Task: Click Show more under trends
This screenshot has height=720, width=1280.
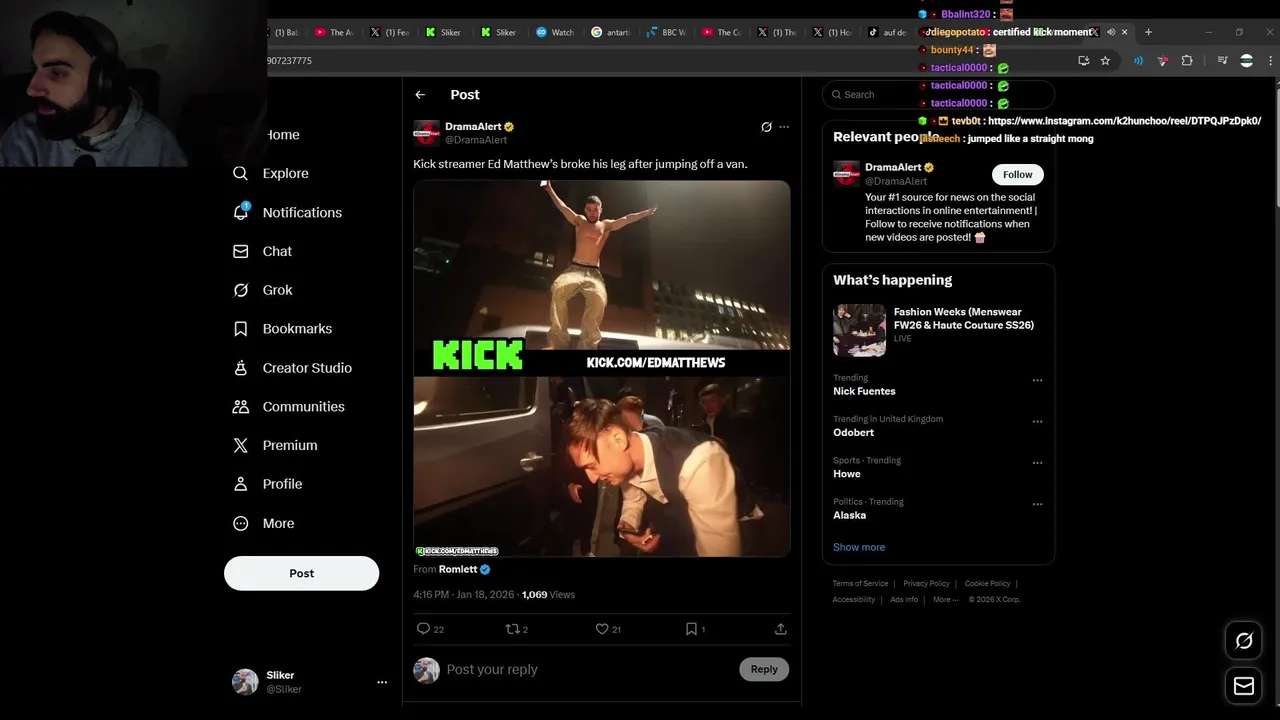Action: 859,547
